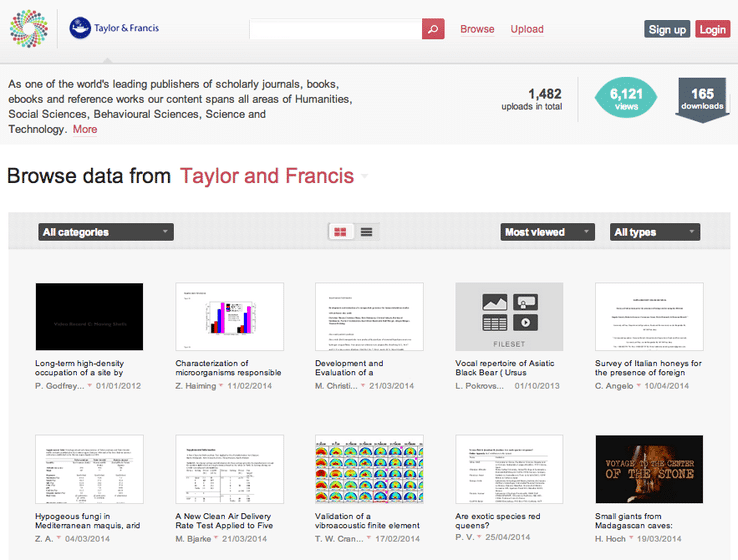Open the Voyage to the Center of the Stone thumbnail
Image resolution: width=738 pixels, height=560 pixels.
tap(649, 469)
